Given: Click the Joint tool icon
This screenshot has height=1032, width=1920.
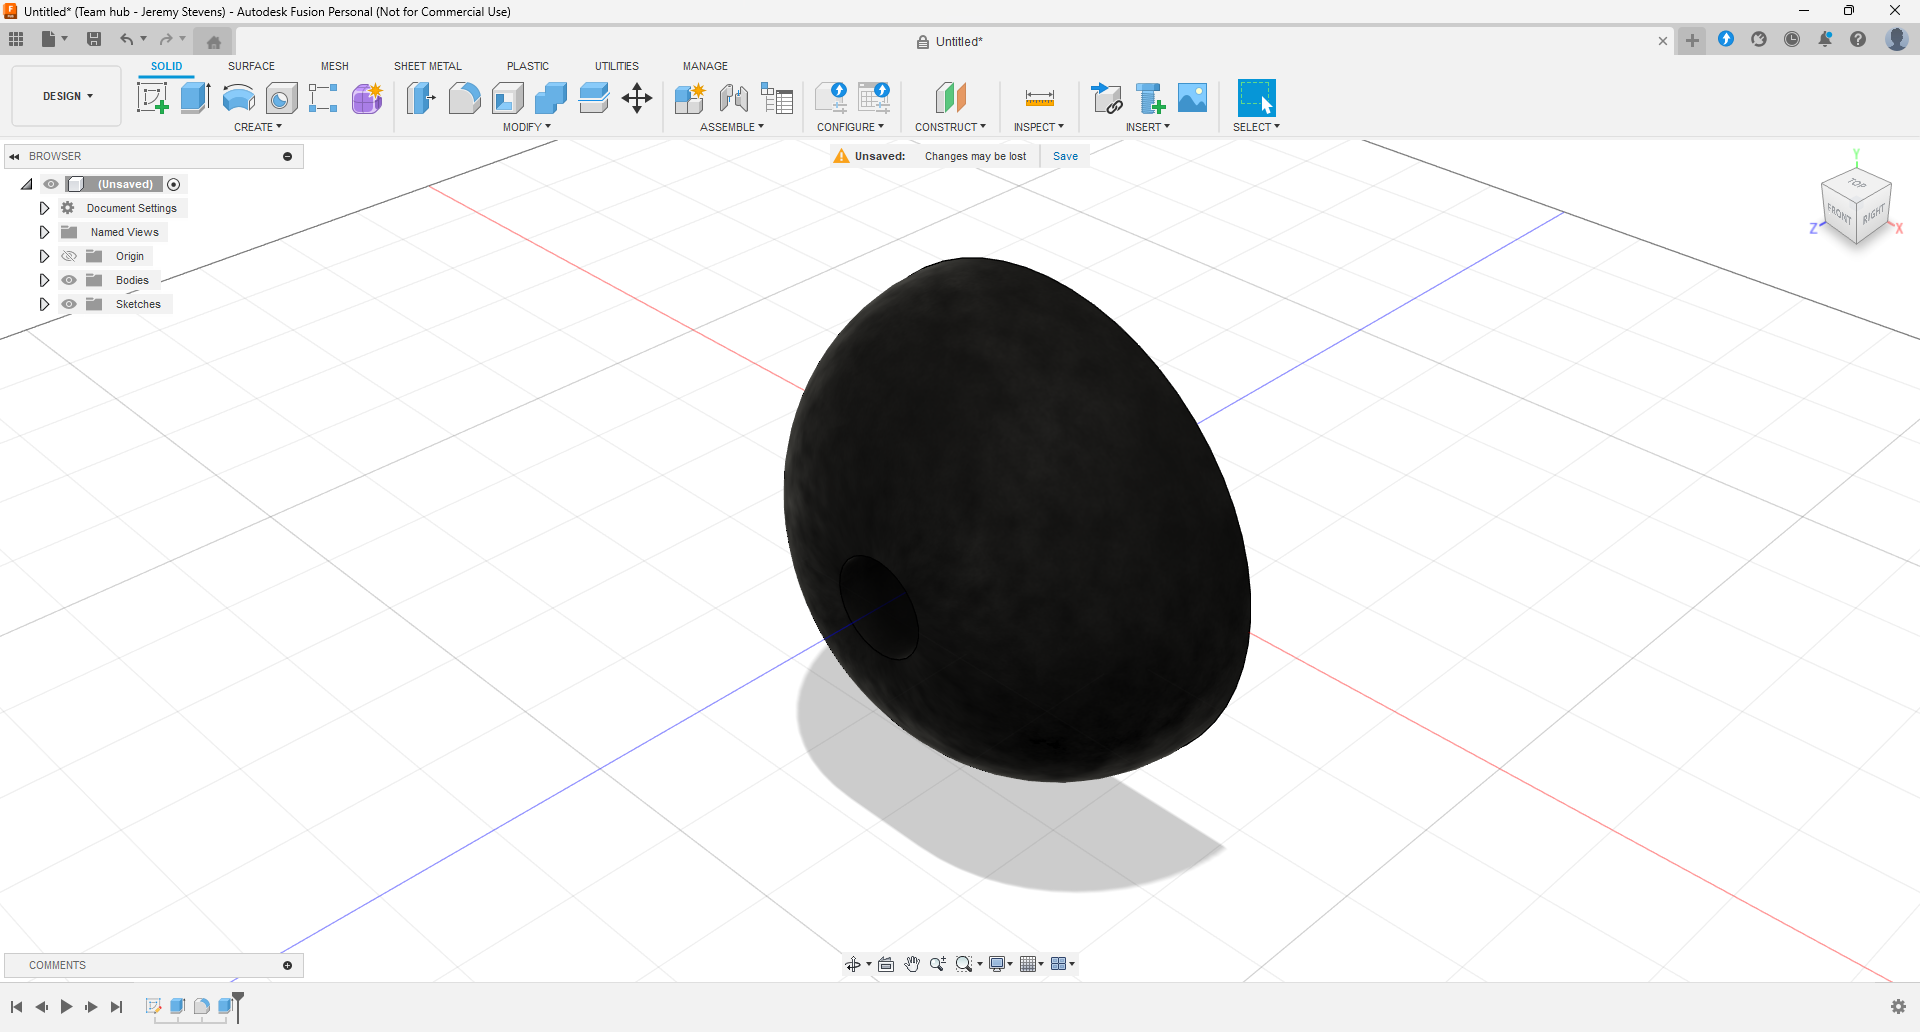Looking at the screenshot, I should [734, 98].
